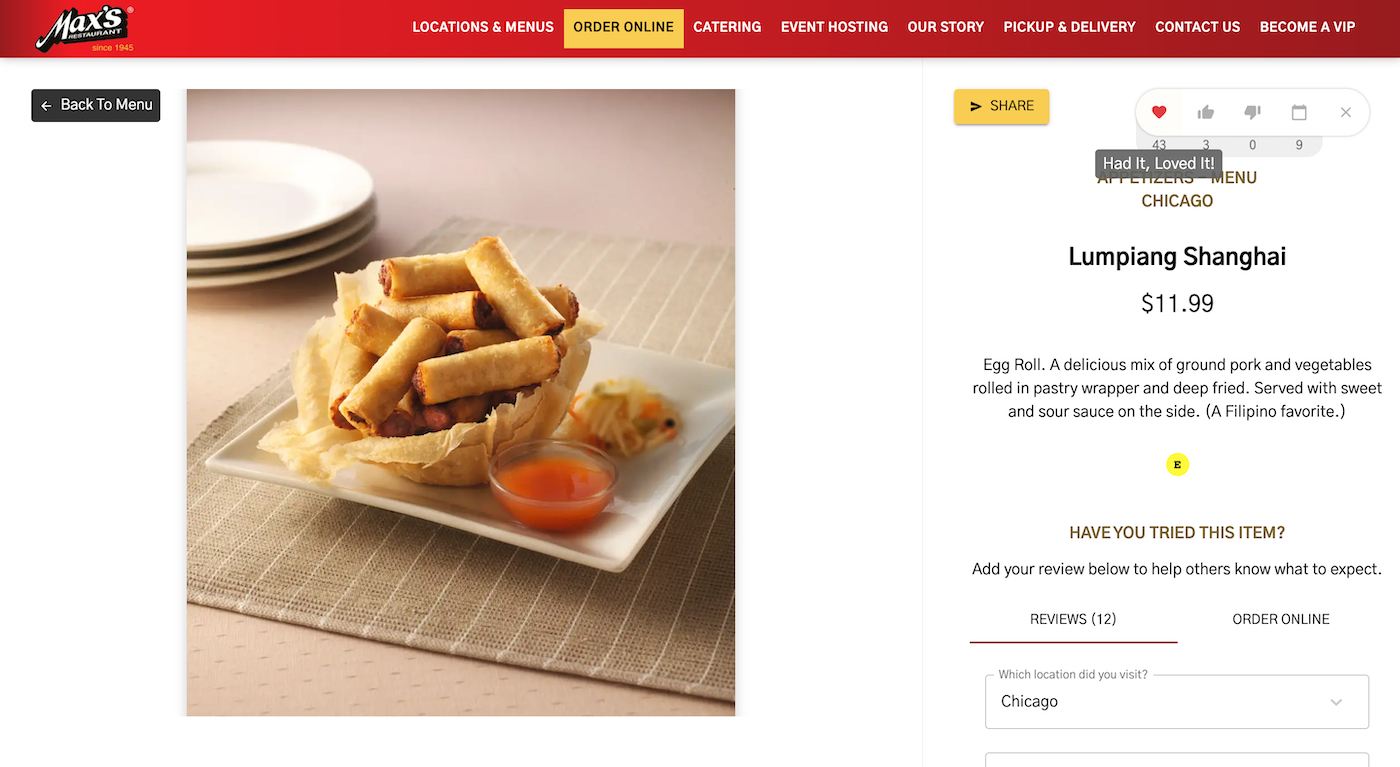Image resolution: width=1400 pixels, height=767 pixels.
Task: Switch to the Order Online tab
Action: pos(1281,619)
